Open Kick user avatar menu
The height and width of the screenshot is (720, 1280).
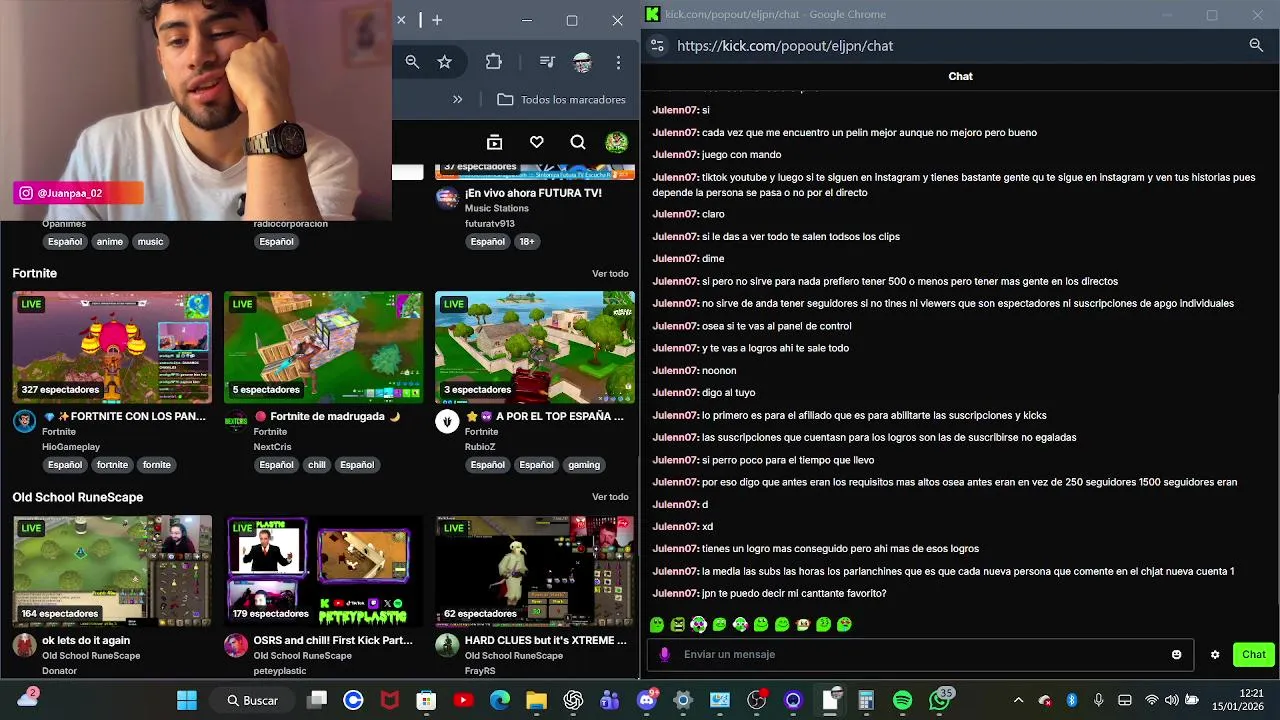tap(616, 143)
